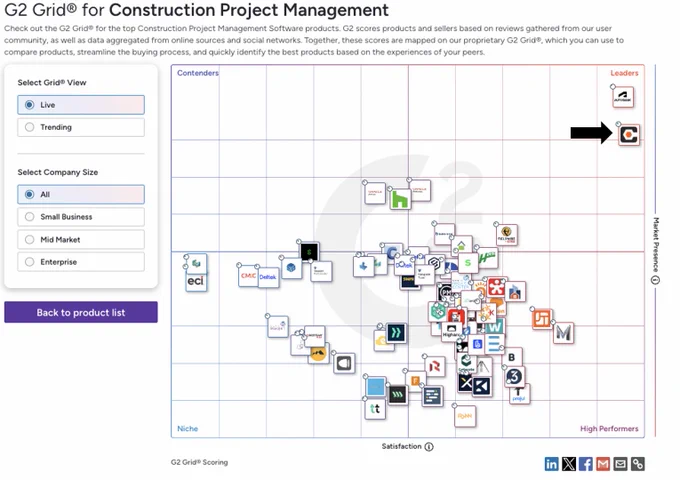Click the Niche quadrant label
The image size is (680, 480).
pos(187,429)
